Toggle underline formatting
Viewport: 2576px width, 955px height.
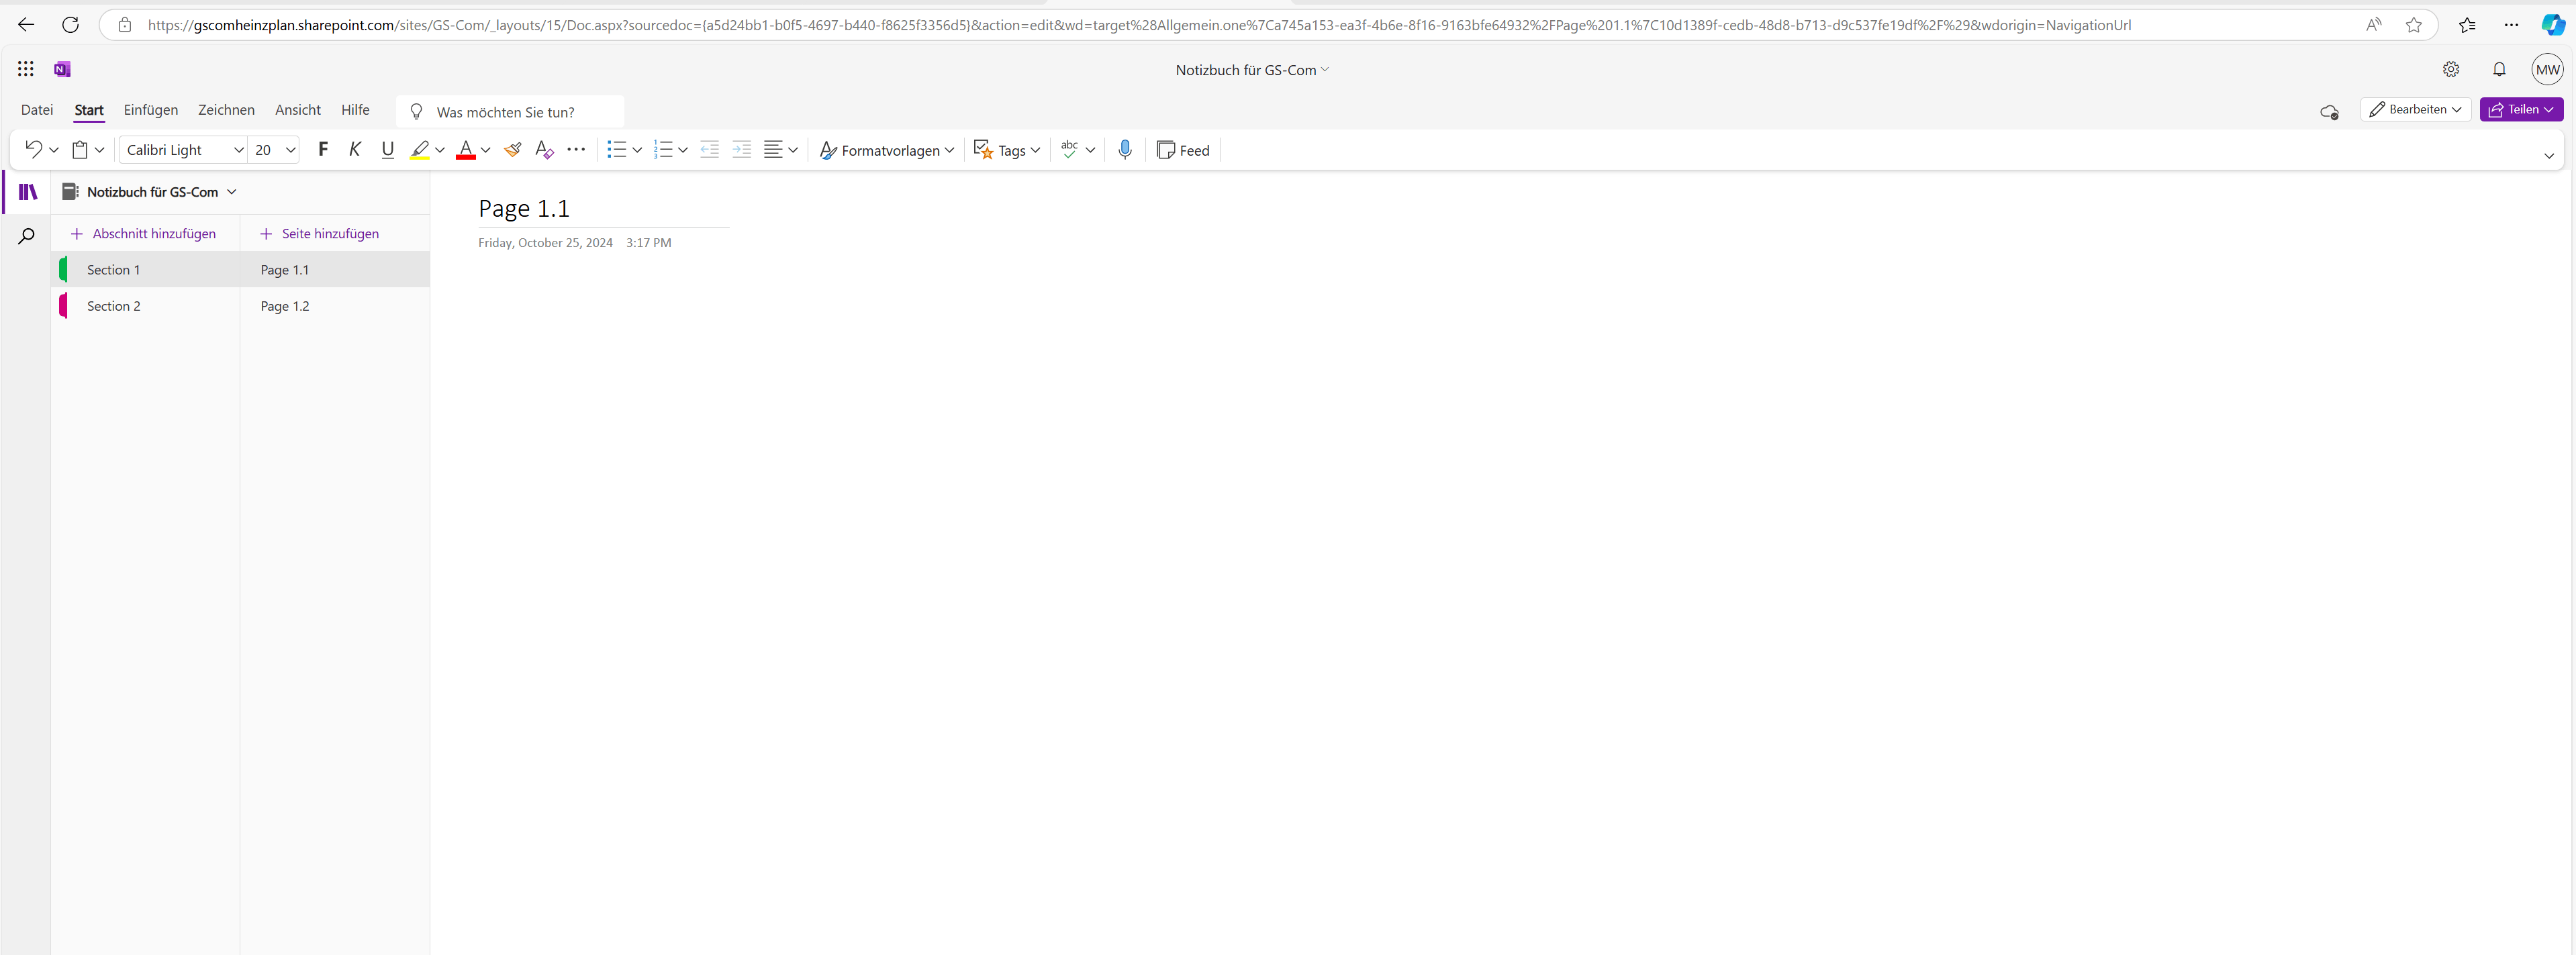(388, 150)
